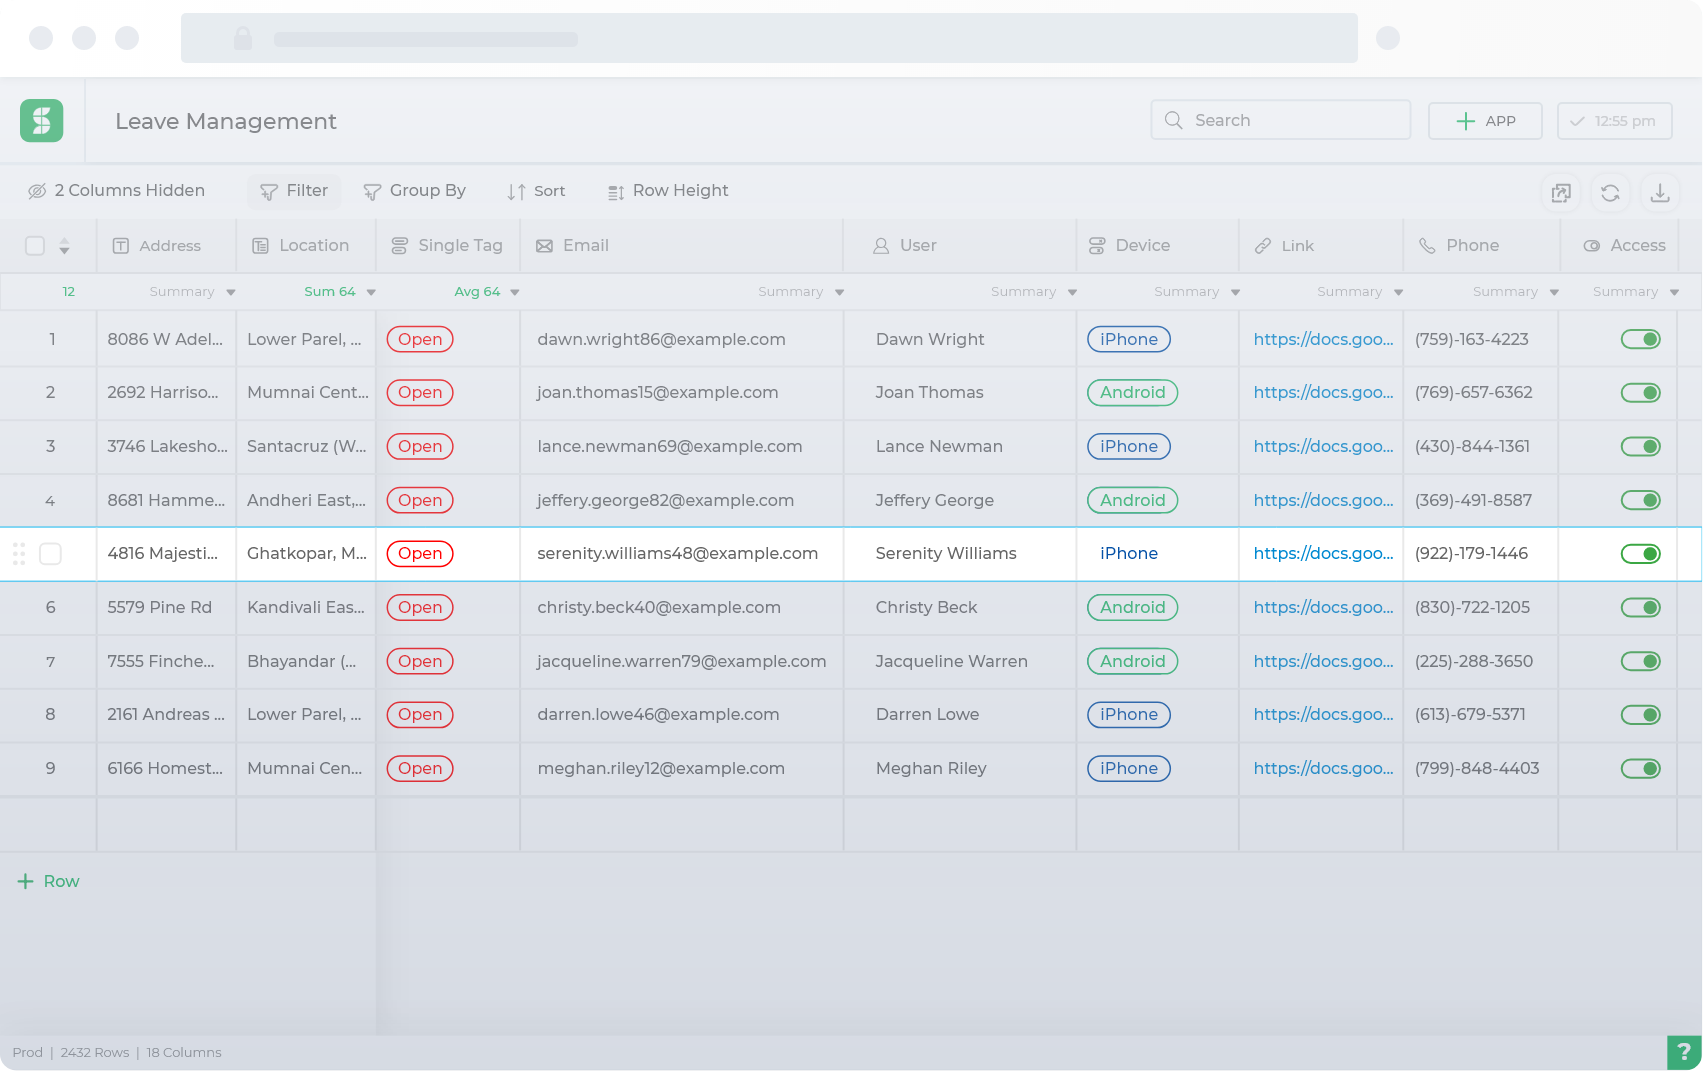Click the download icon in toolbar

pos(1660,192)
